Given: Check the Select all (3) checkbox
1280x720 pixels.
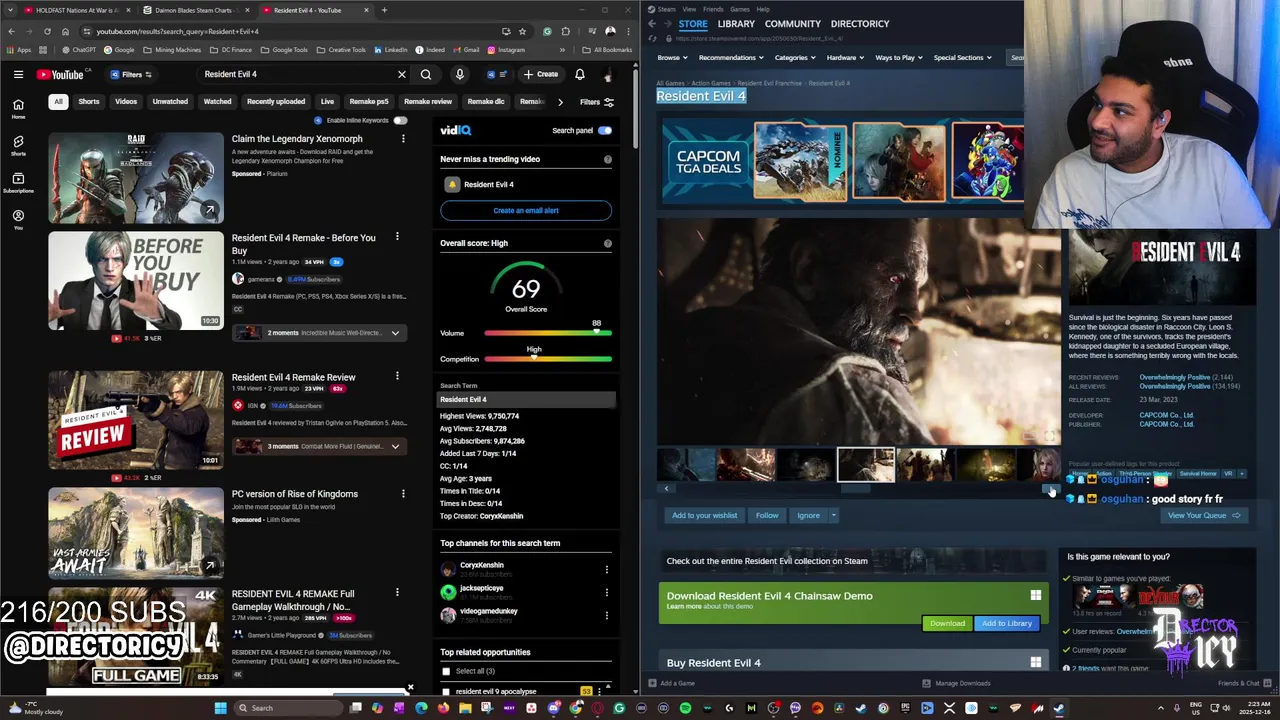Looking at the screenshot, I should click(x=446, y=671).
